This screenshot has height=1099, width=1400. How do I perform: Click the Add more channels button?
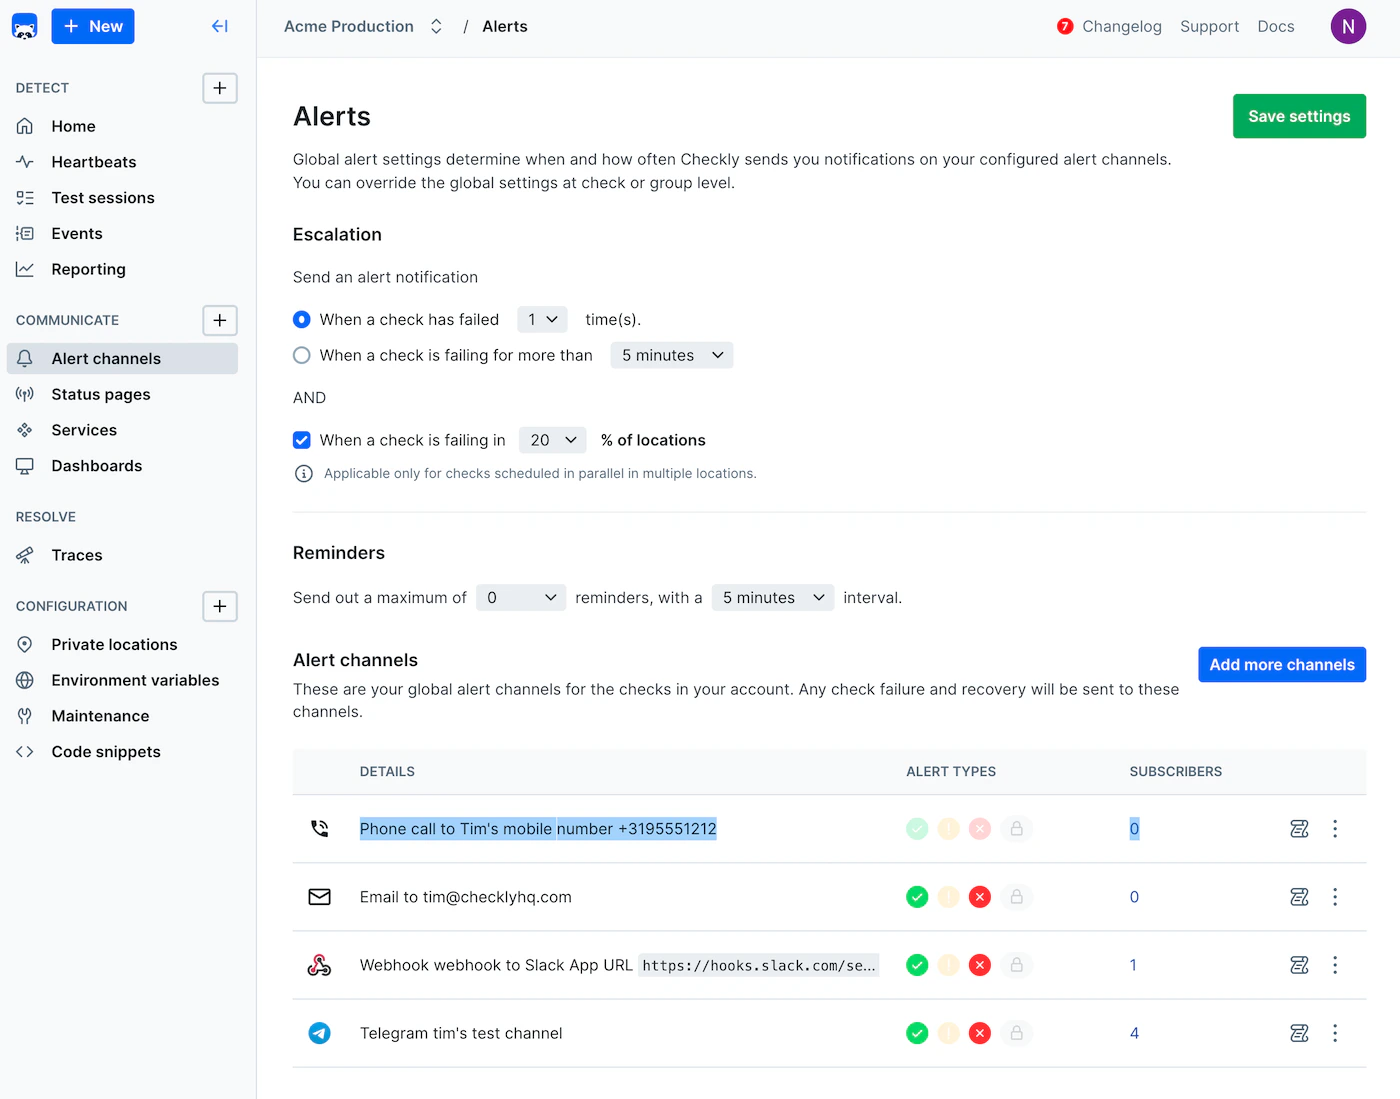tap(1281, 664)
